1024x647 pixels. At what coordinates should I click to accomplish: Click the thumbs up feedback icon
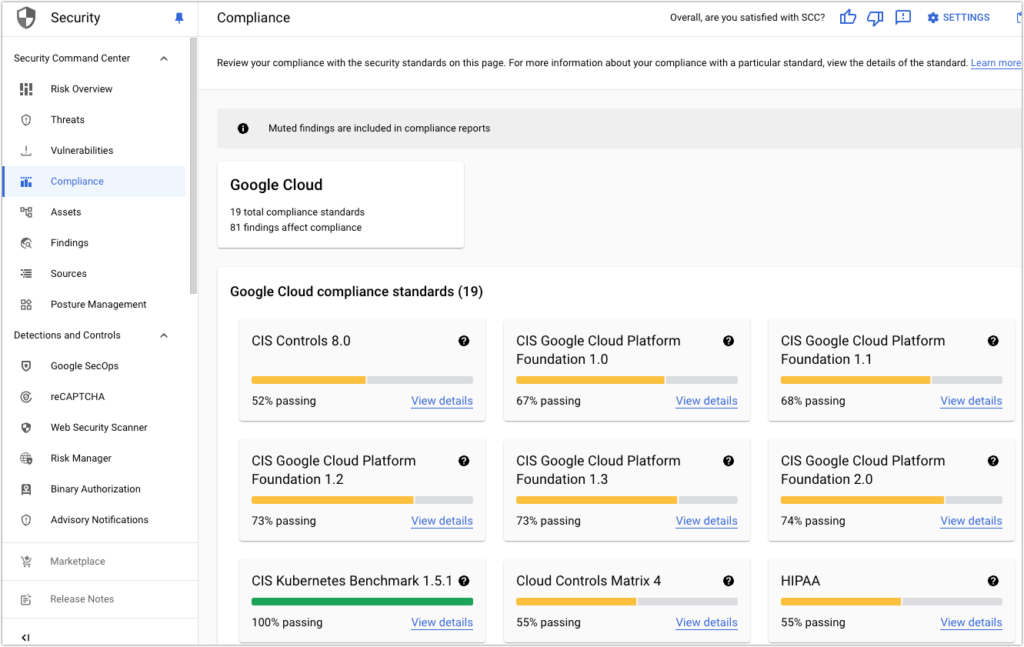pyautogui.click(x=848, y=18)
